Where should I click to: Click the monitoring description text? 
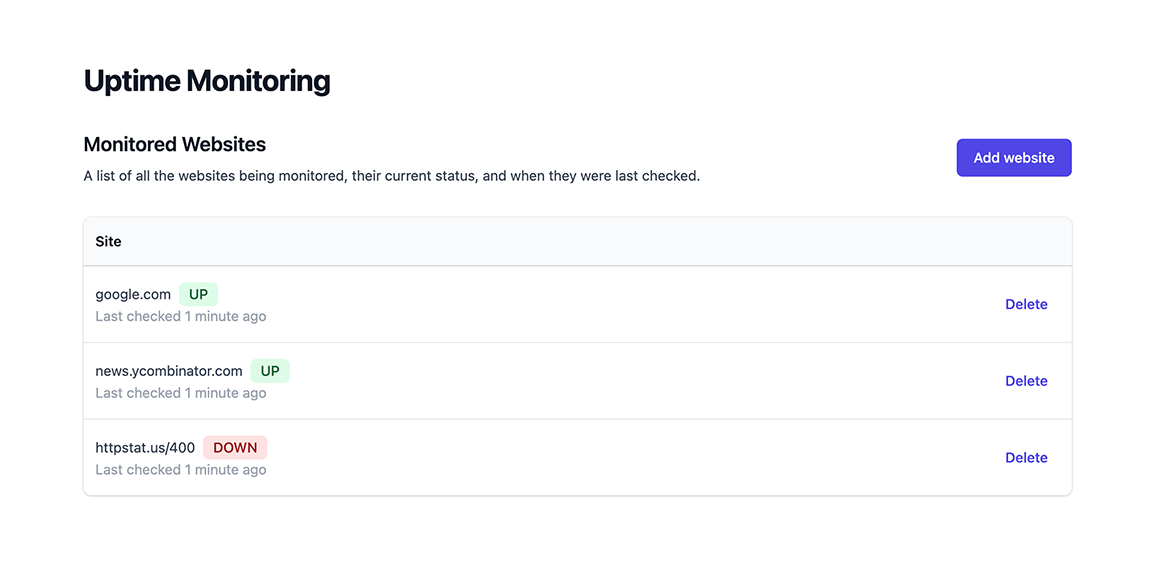392,175
